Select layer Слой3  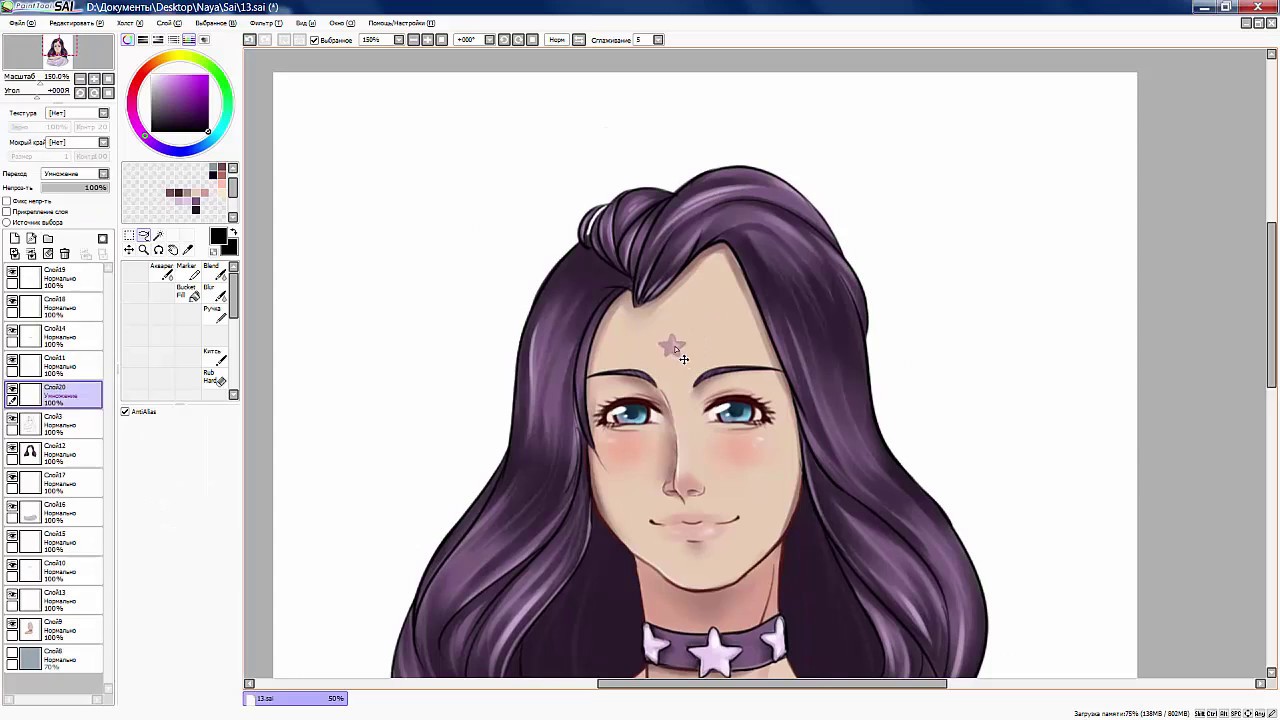pos(55,424)
